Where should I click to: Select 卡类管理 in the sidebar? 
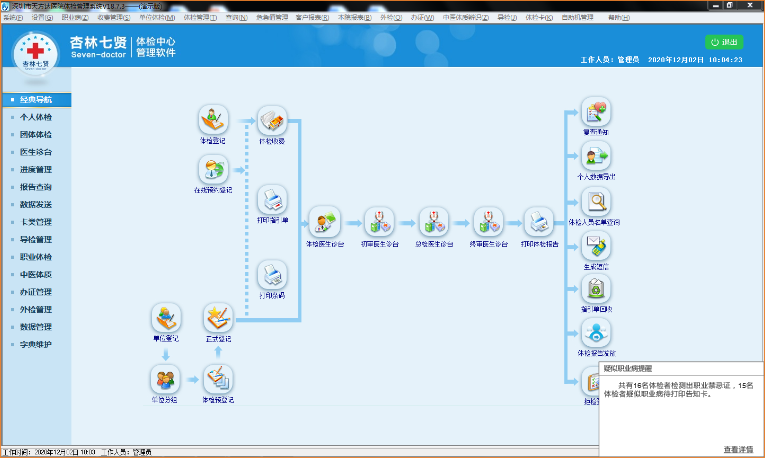[37, 222]
